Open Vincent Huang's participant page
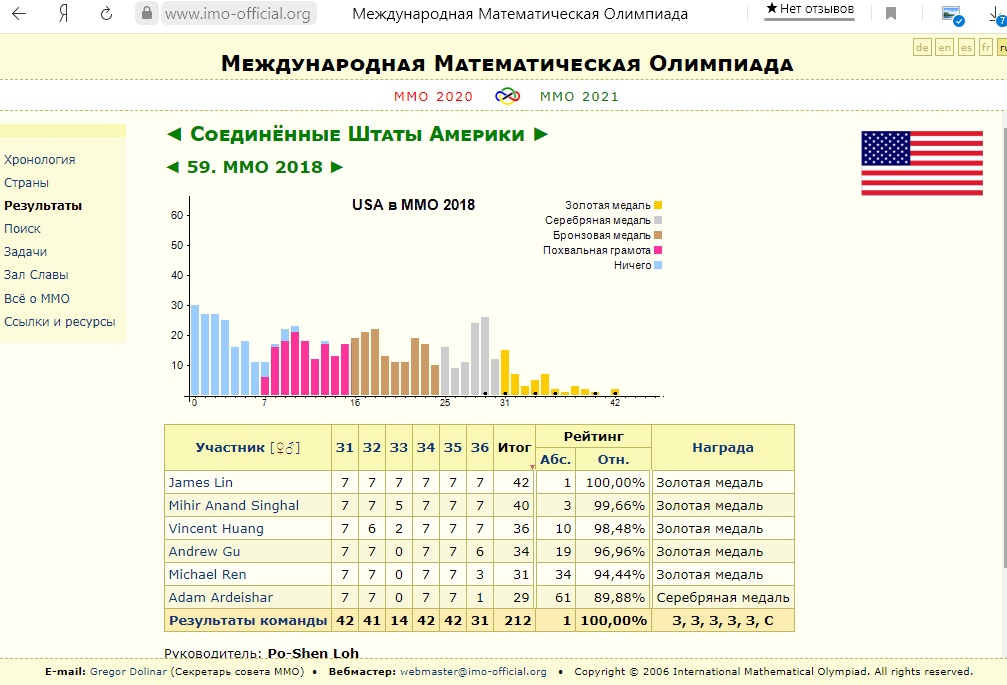Screen dimensions: 1007x685 coord(216,529)
